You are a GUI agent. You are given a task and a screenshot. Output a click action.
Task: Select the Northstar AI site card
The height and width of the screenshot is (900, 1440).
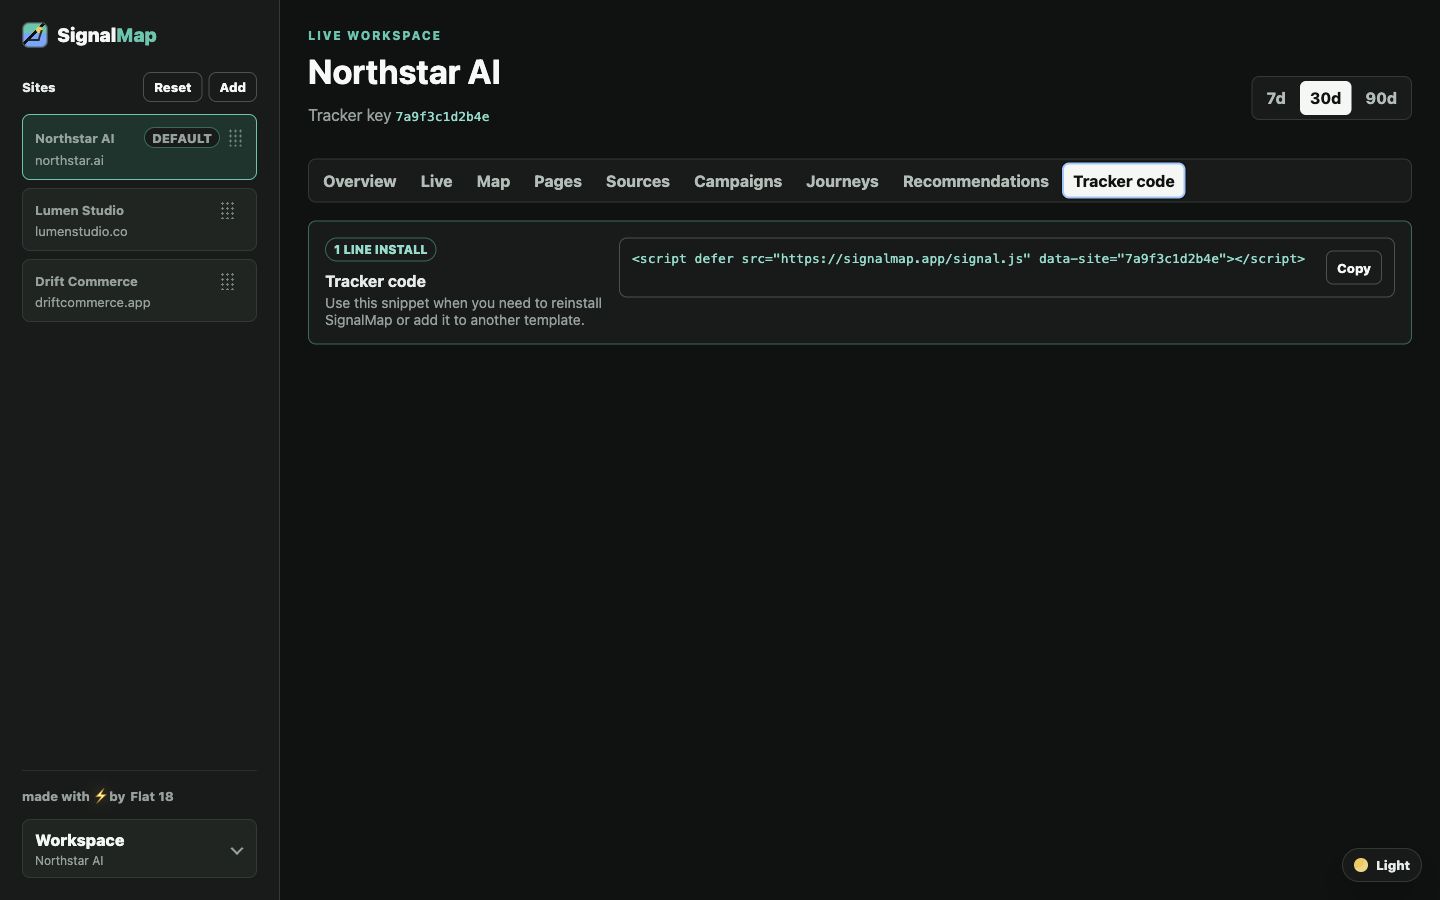pyautogui.click(x=139, y=147)
